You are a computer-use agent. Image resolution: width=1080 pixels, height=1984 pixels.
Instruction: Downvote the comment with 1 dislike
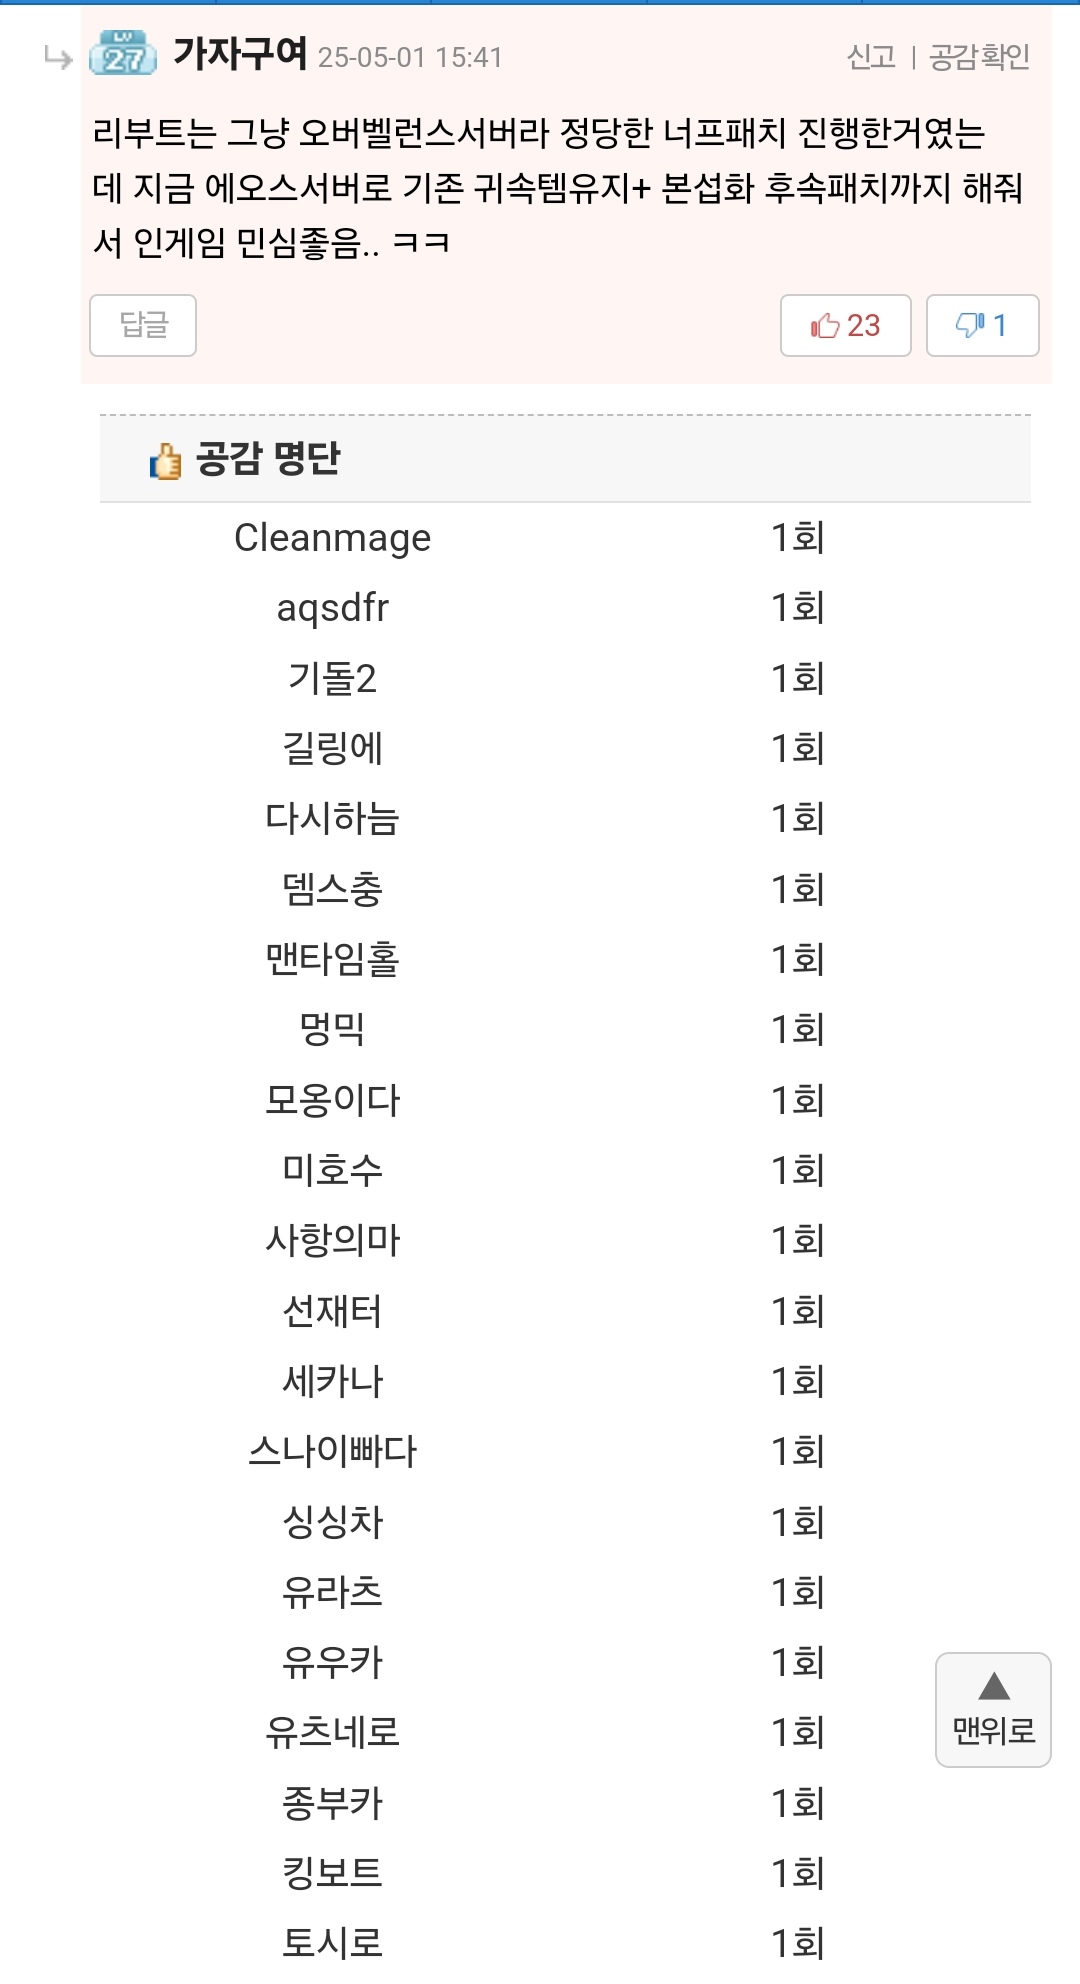[982, 325]
